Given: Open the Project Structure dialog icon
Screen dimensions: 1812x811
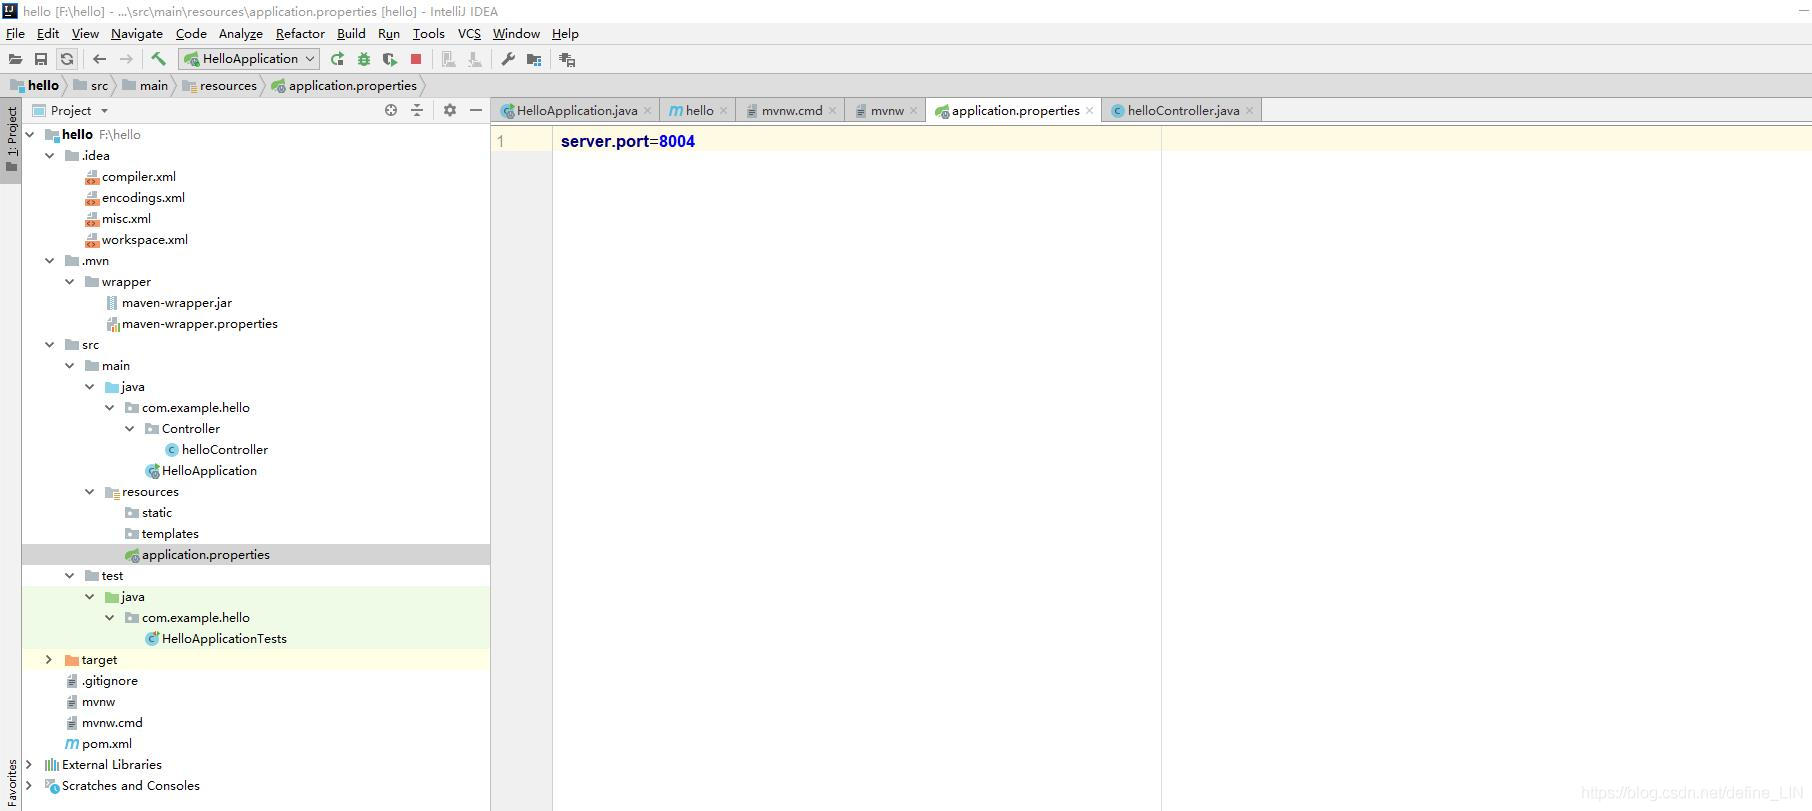Looking at the screenshot, I should click(534, 59).
